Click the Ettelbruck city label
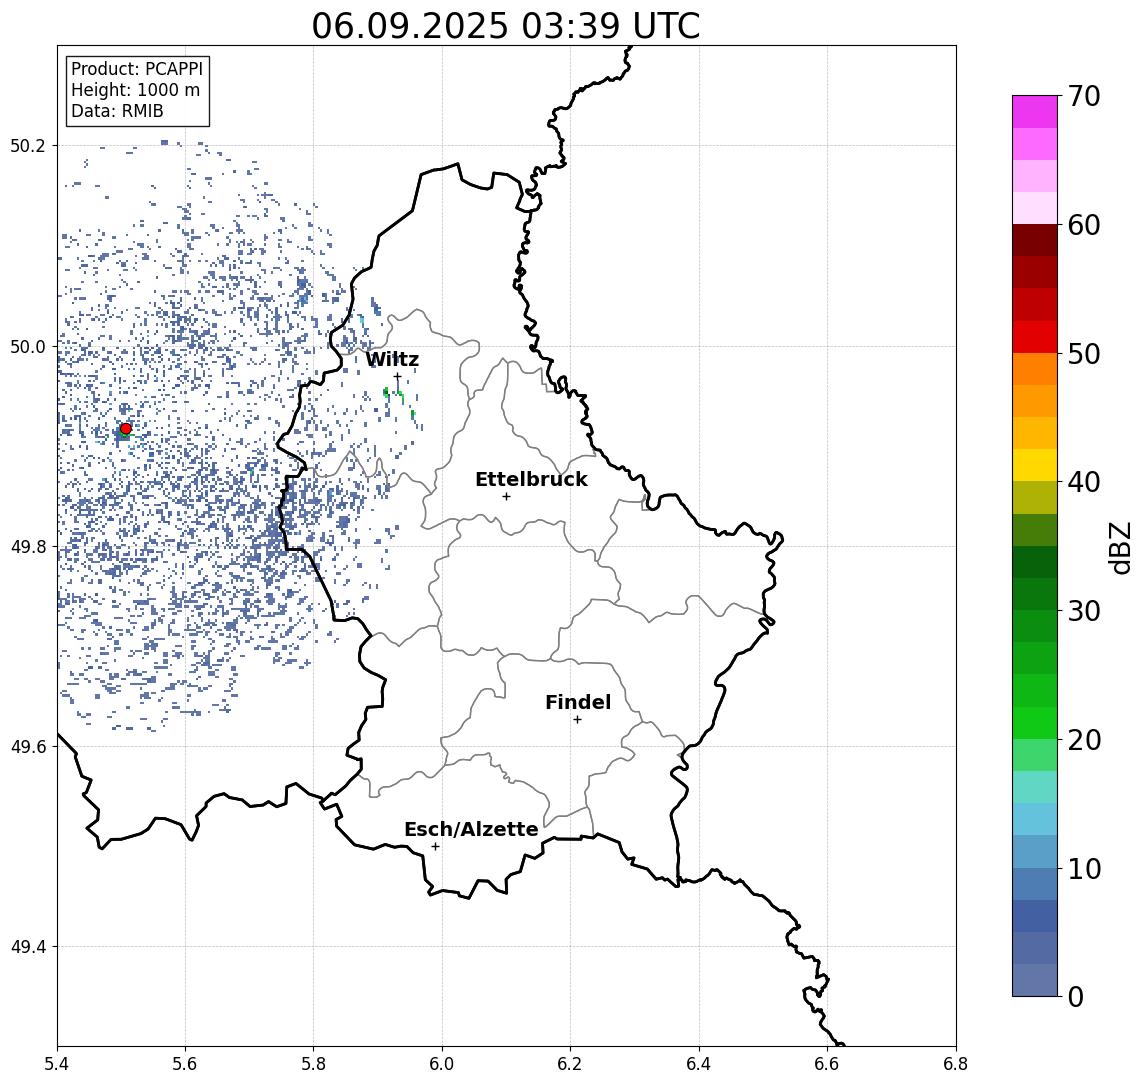This screenshot has height=1084, width=1145. pos(531,479)
